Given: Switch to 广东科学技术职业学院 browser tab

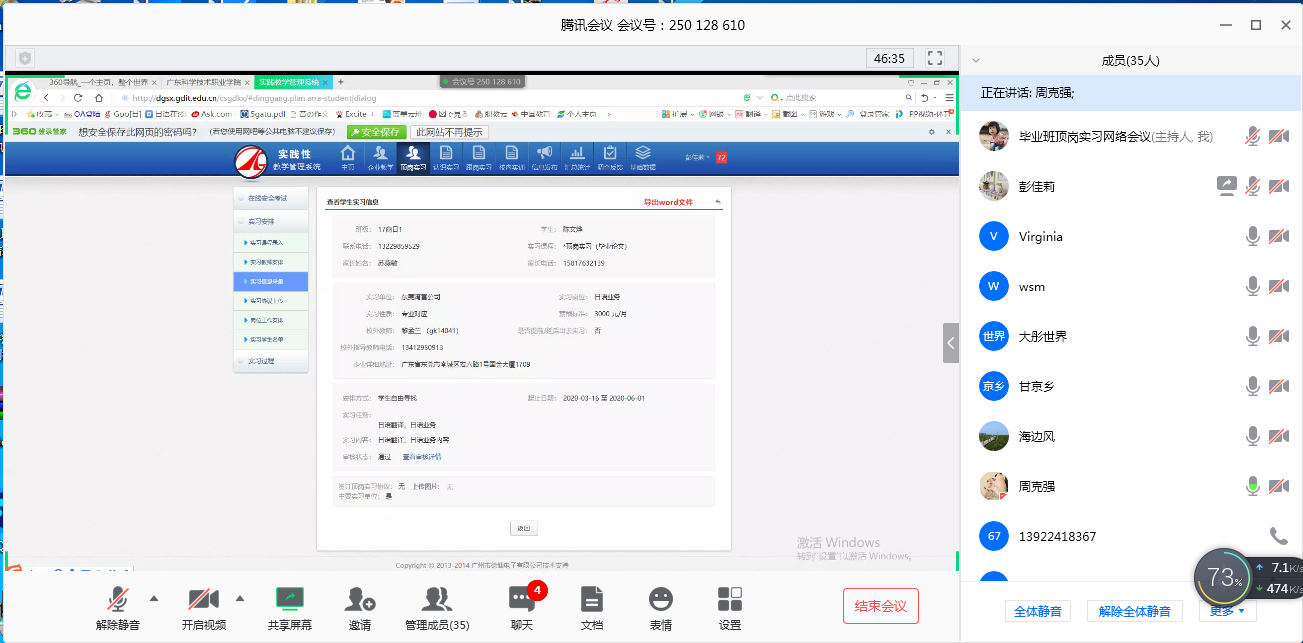Looking at the screenshot, I should pos(206,81).
